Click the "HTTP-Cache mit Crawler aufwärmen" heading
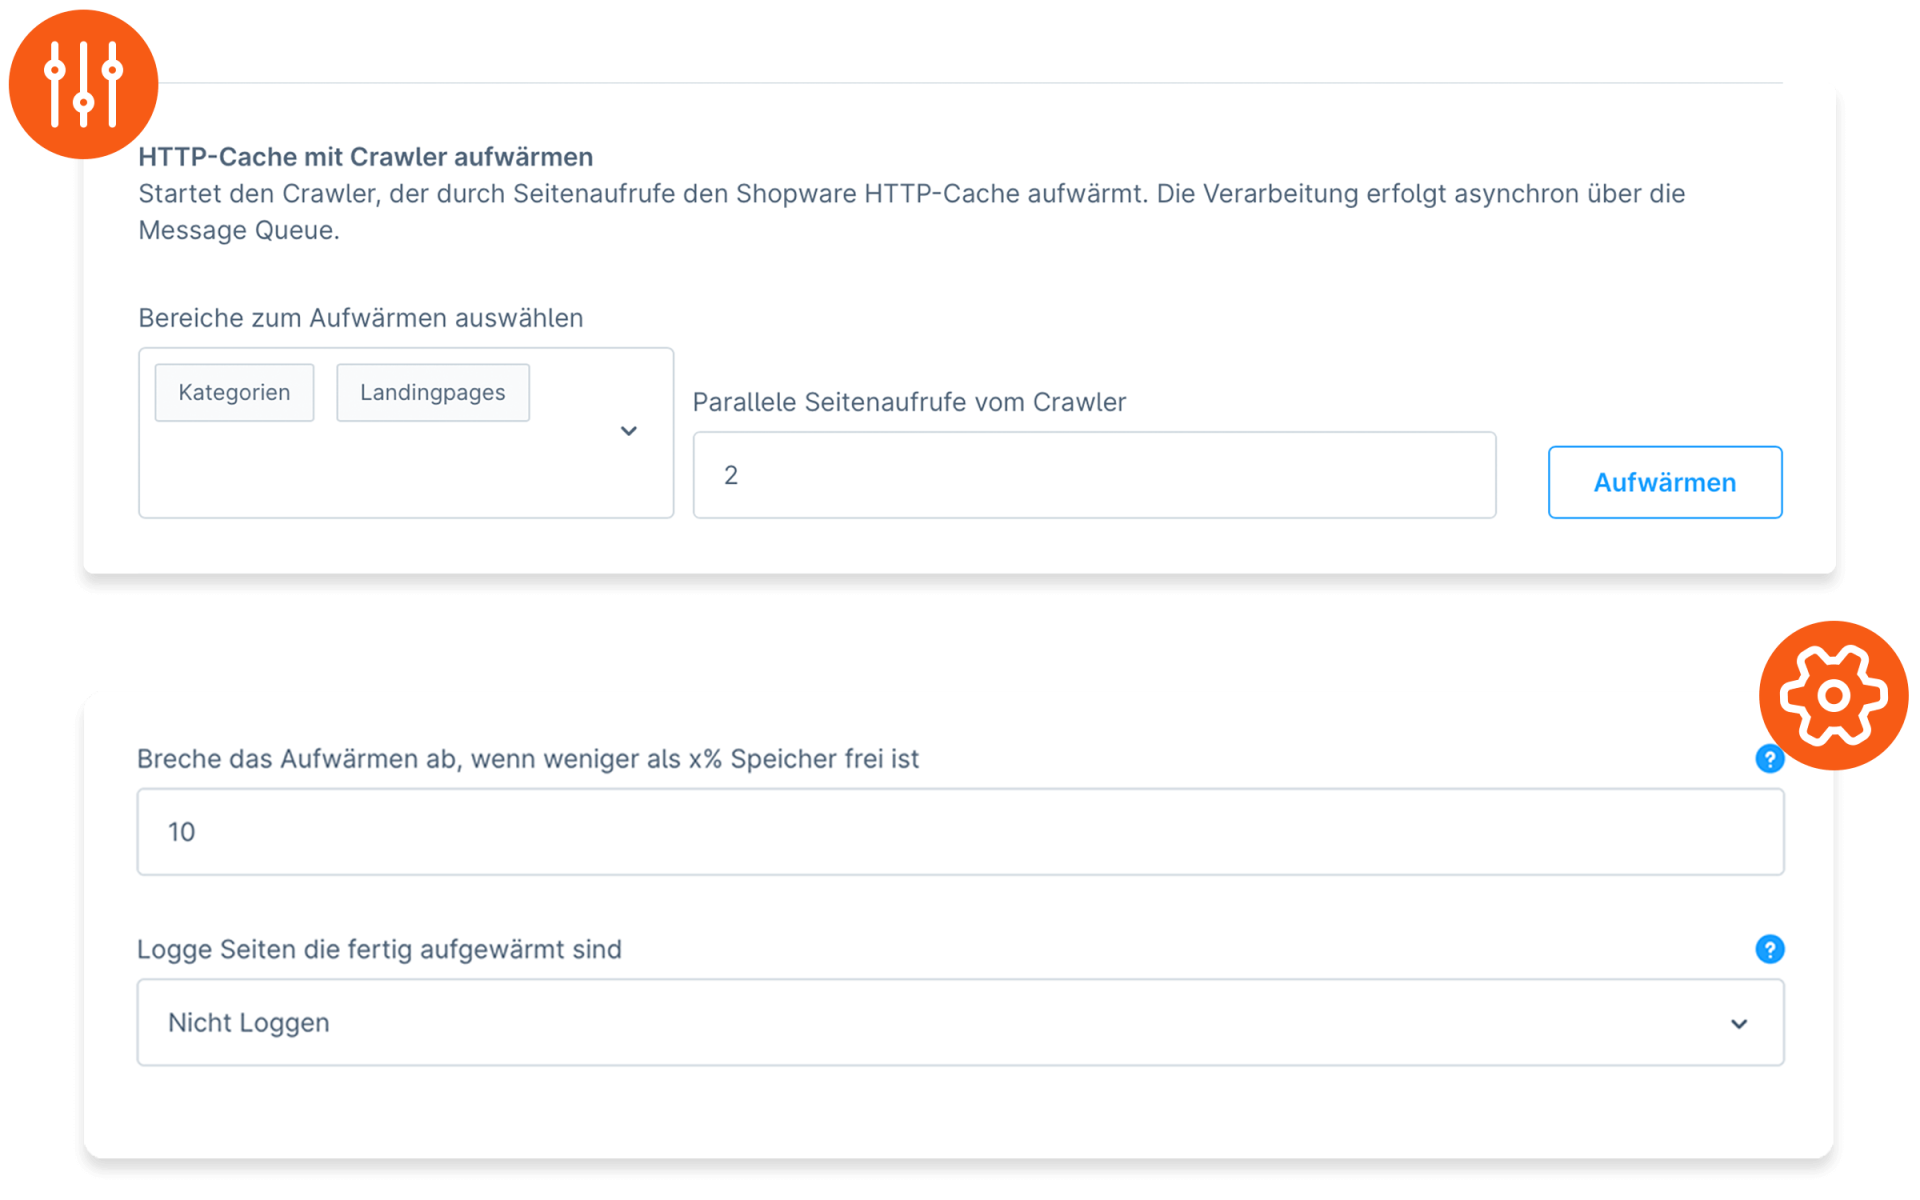This screenshot has width=1920, height=1200. (365, 157)
